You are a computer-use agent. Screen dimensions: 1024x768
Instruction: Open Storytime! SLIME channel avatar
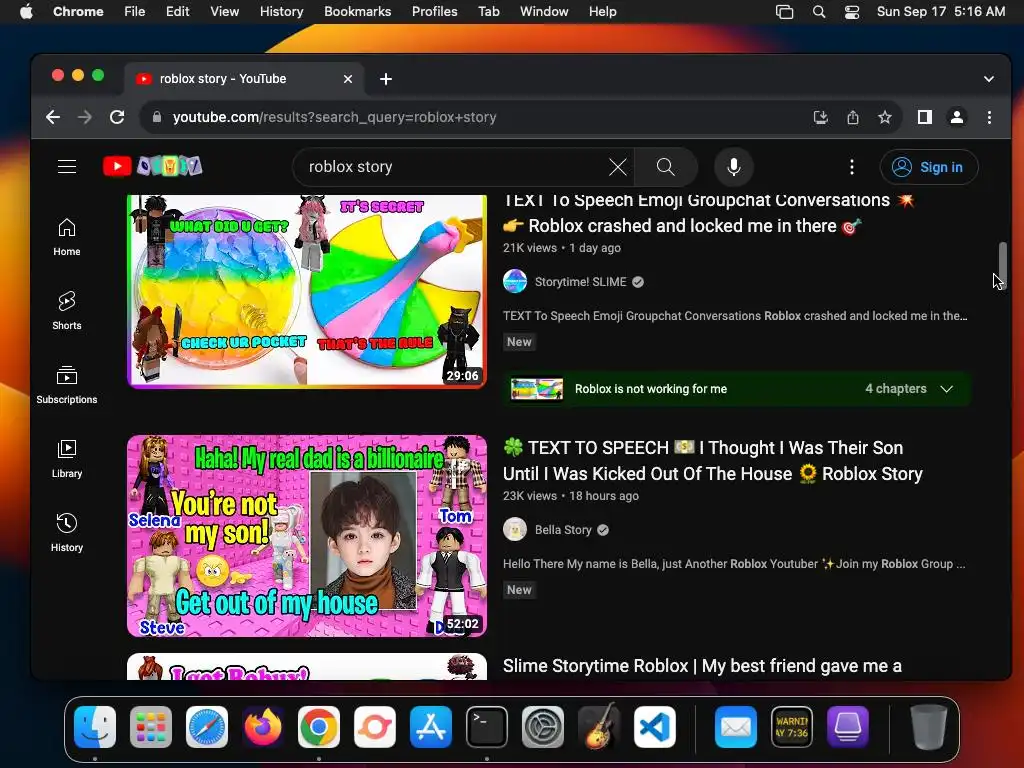(515, 281)
